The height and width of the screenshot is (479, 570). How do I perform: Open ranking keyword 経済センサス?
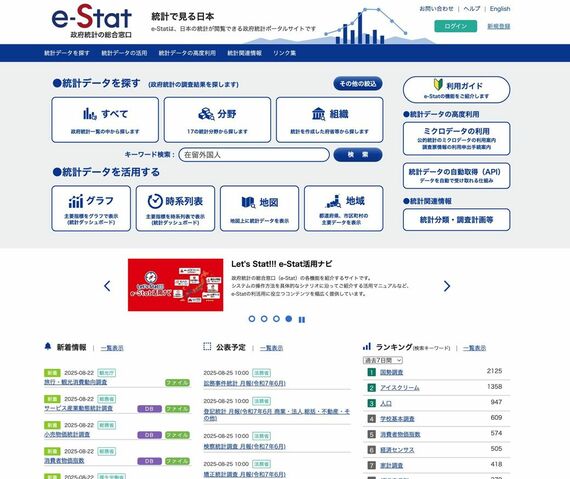397,450
